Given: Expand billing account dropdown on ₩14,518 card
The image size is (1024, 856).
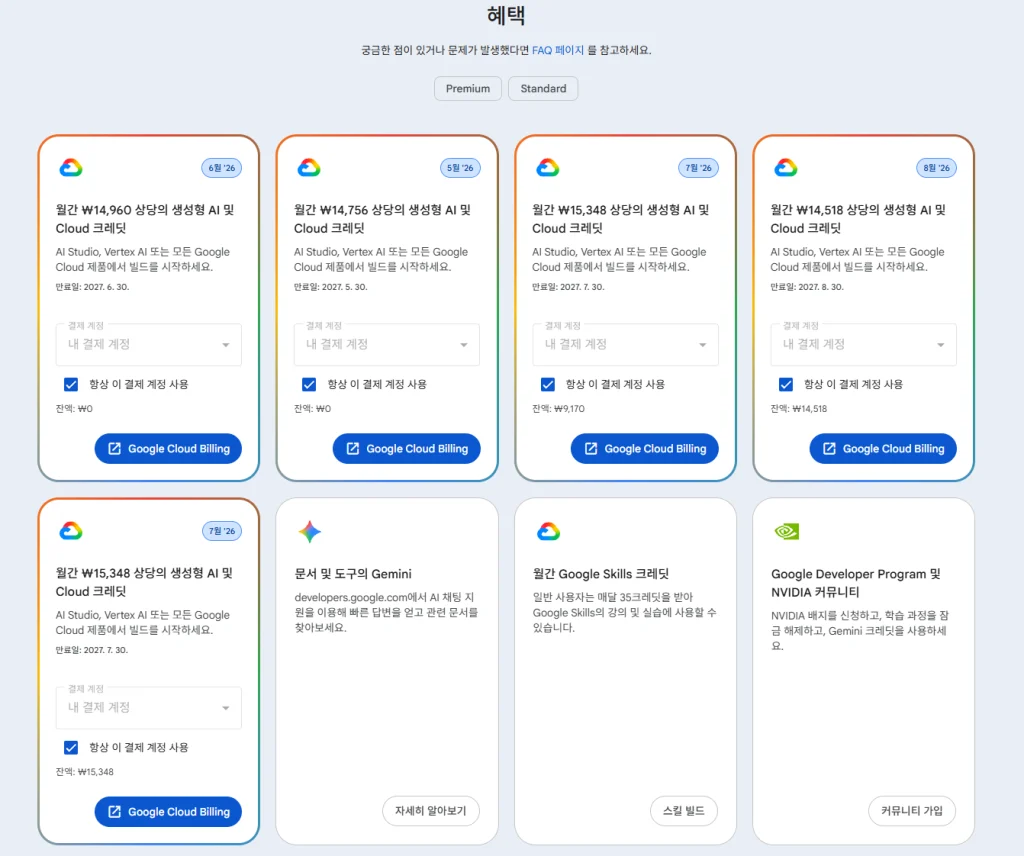Looking at the screenshot, I should 863,344.
